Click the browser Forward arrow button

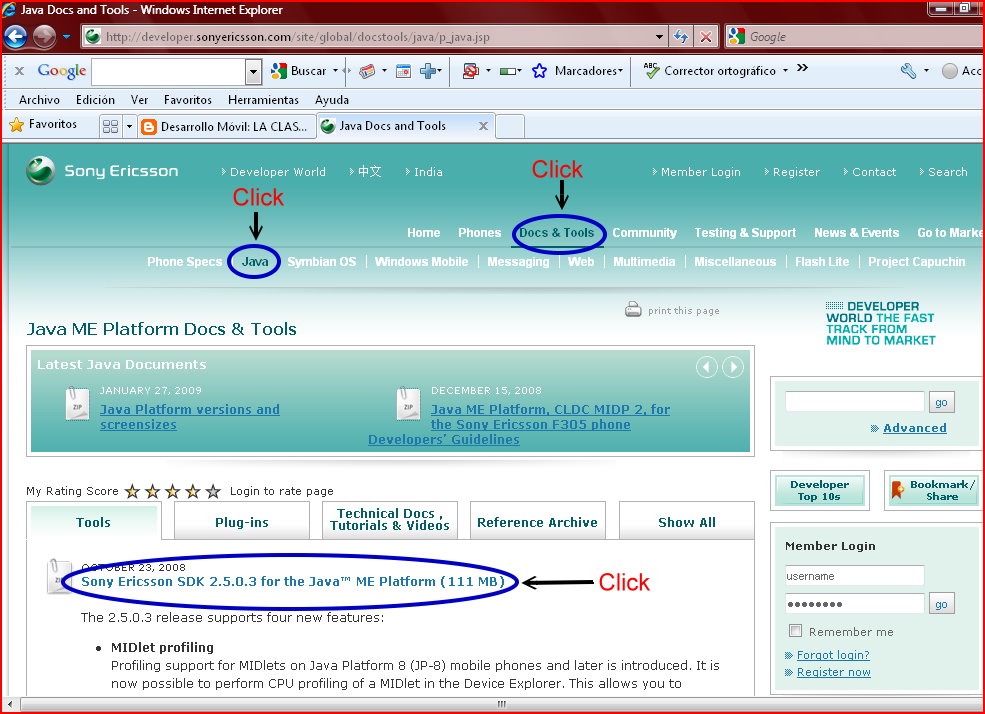pos(44,36)
